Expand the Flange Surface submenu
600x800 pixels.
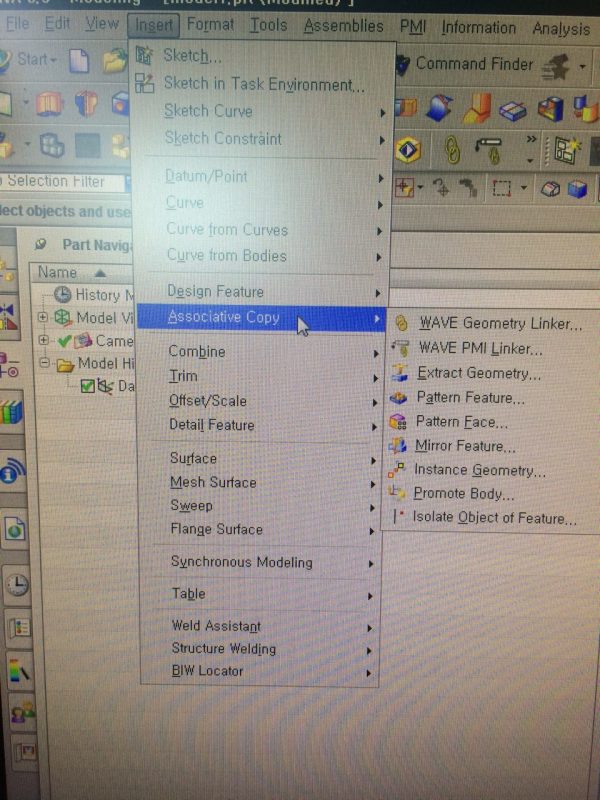coord(260,530)
